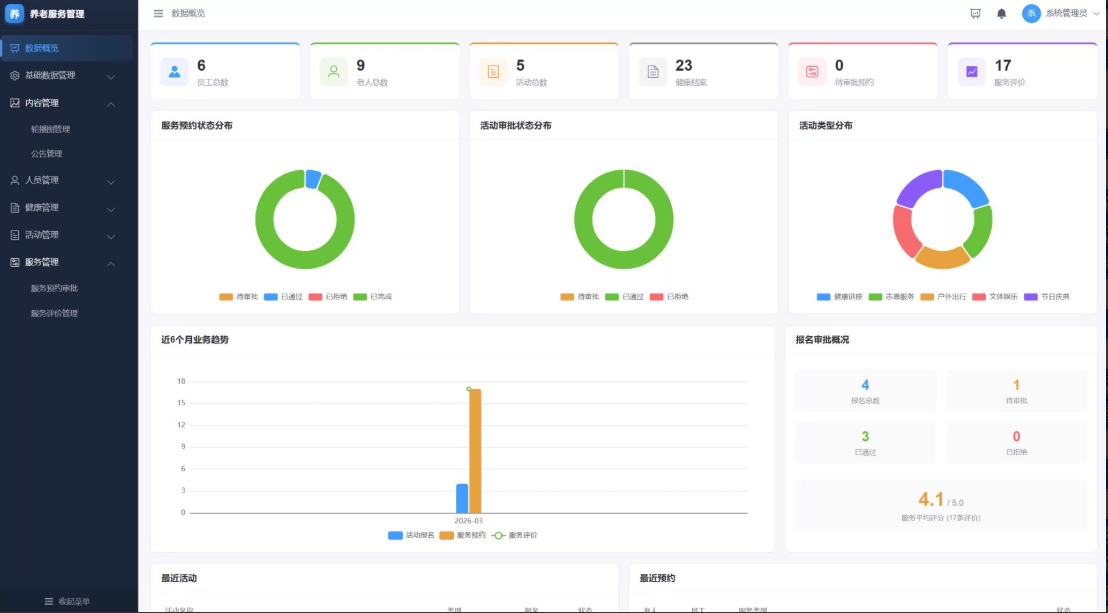Viewport: 1108px width, 613px height.
Task: Click the list icon beside 活动管理
Action: click(15, 235)
